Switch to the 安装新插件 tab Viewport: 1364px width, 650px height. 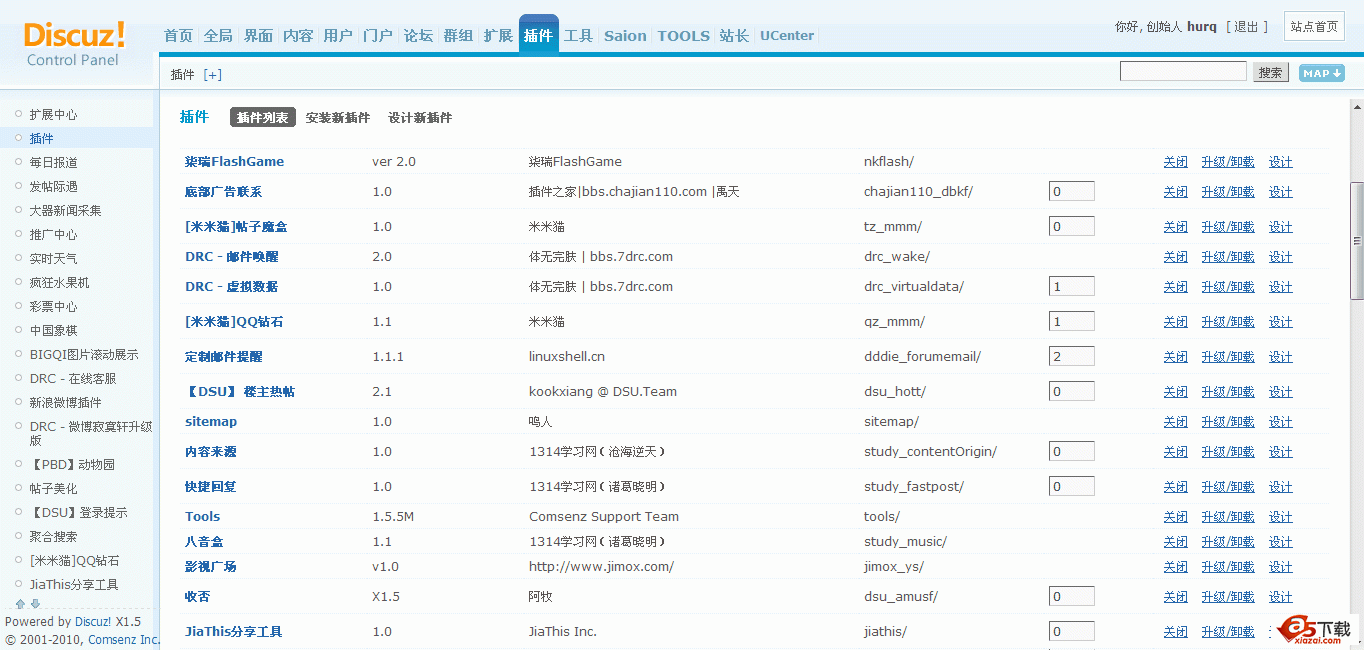338,118
